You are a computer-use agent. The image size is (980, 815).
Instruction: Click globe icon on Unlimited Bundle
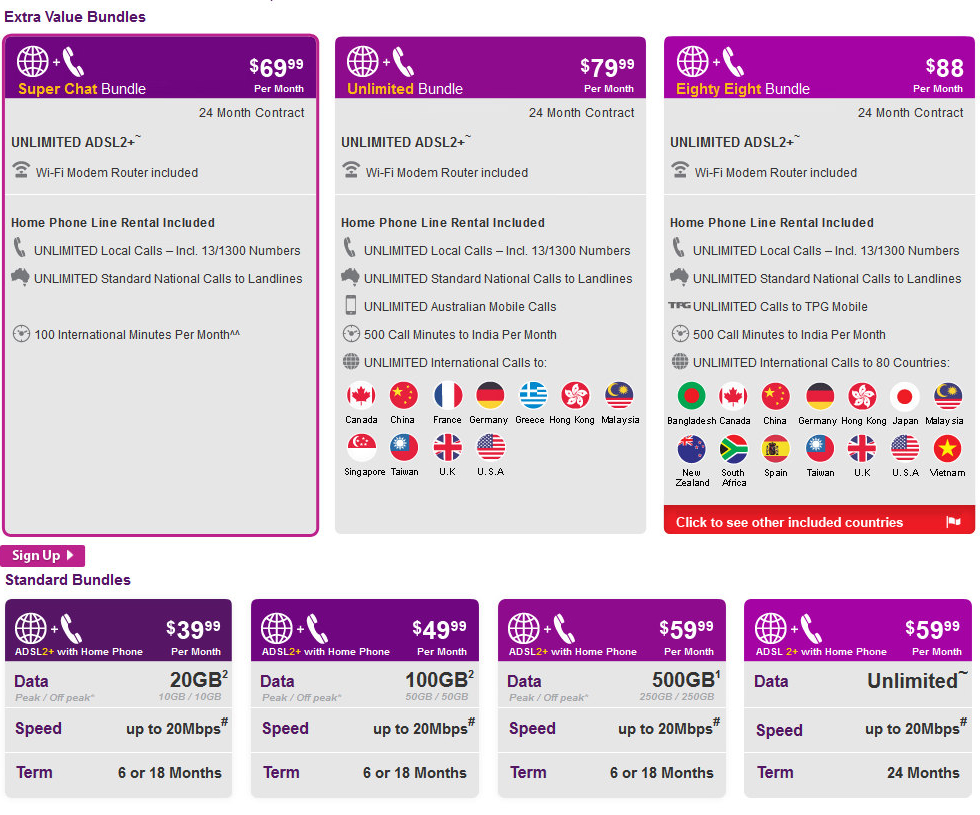point(362,62)
